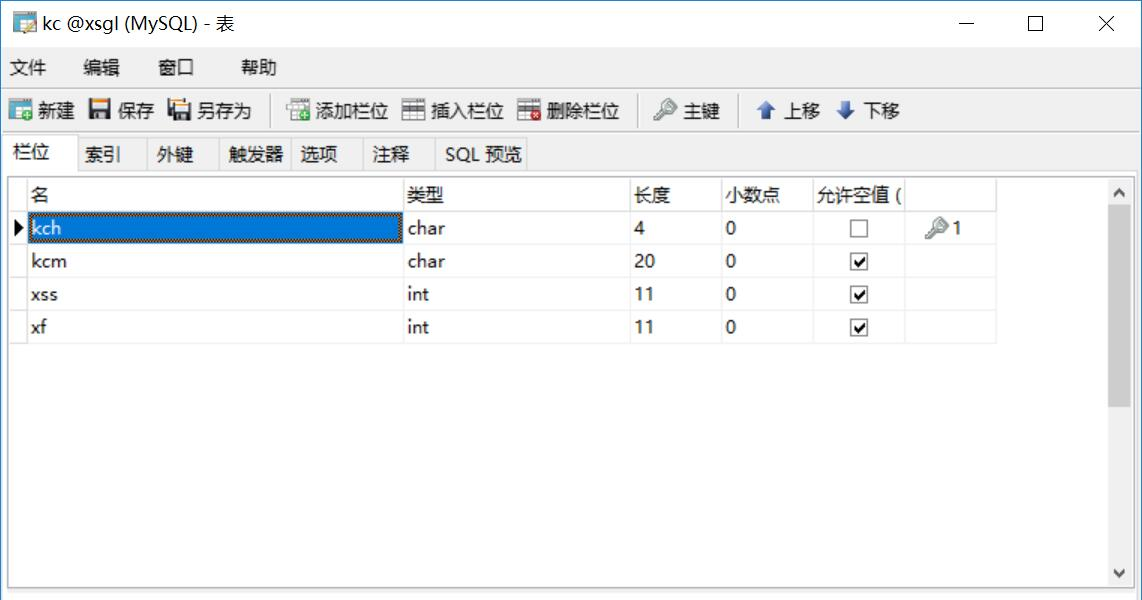1142x600 pixels.
Task: Click the 类型 column header
Action: coord(517,194)
